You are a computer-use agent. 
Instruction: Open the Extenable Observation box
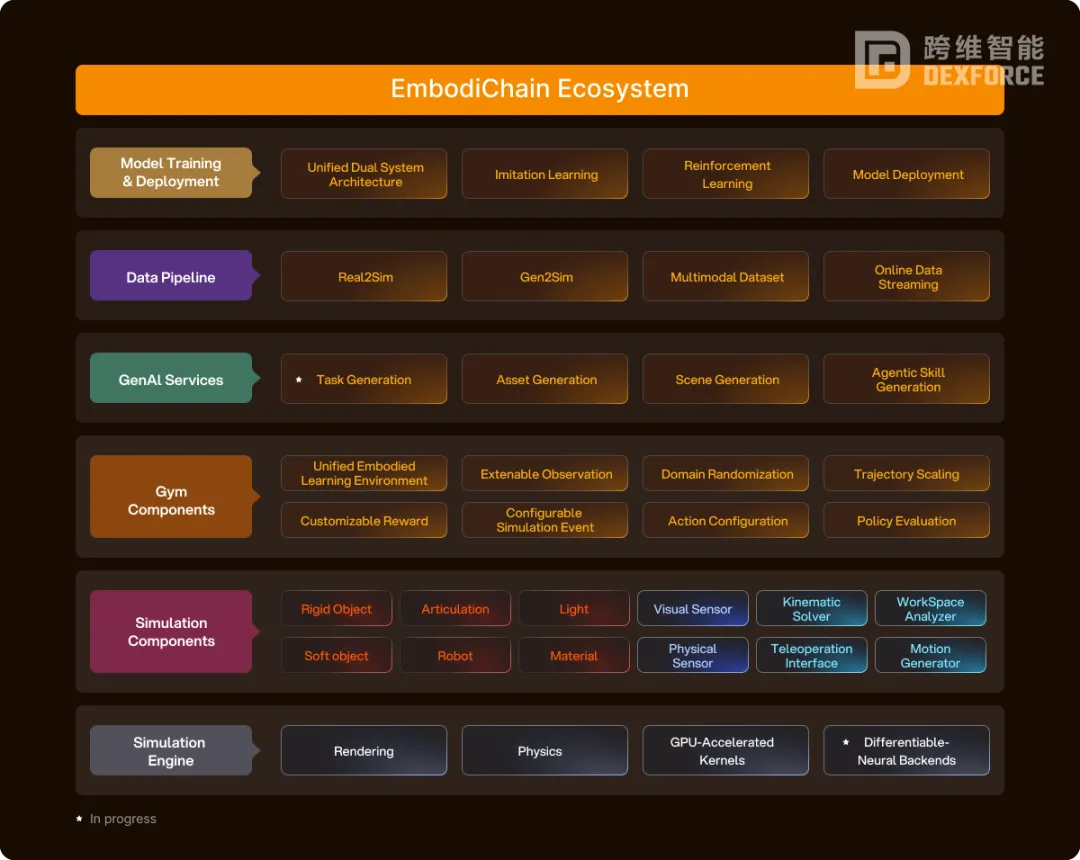pos(545,473)
